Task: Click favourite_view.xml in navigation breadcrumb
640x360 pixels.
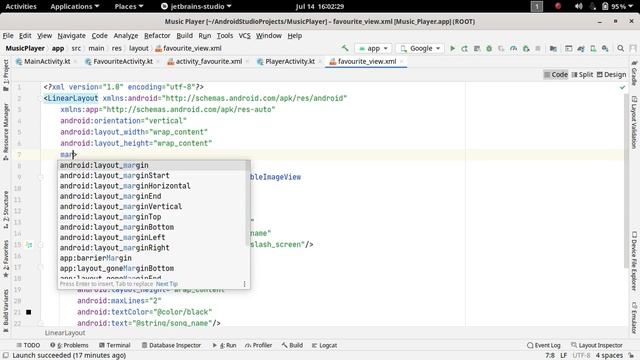Action: pyautogui.click(x=188, y=48)
